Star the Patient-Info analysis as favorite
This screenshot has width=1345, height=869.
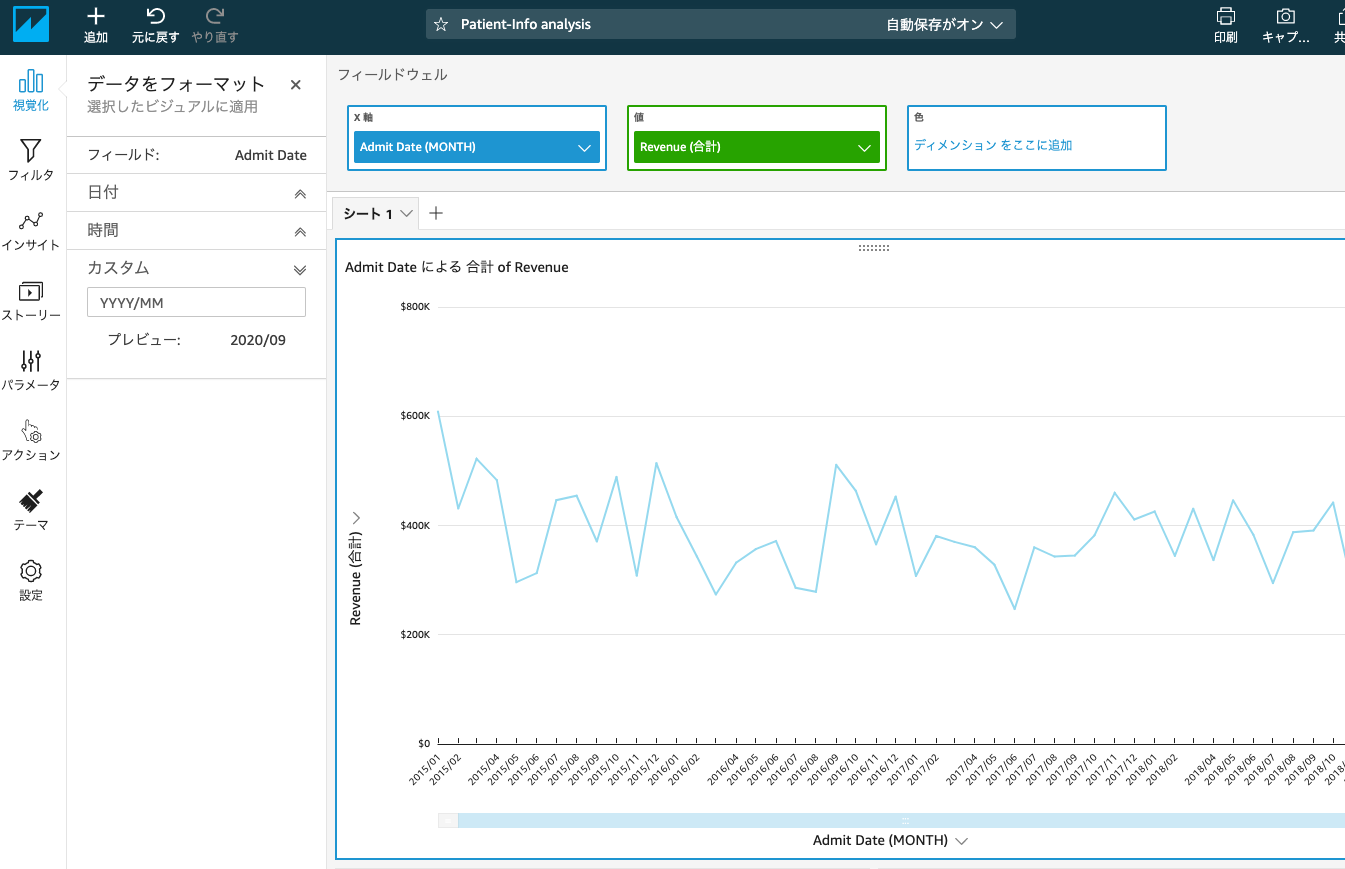441,24
